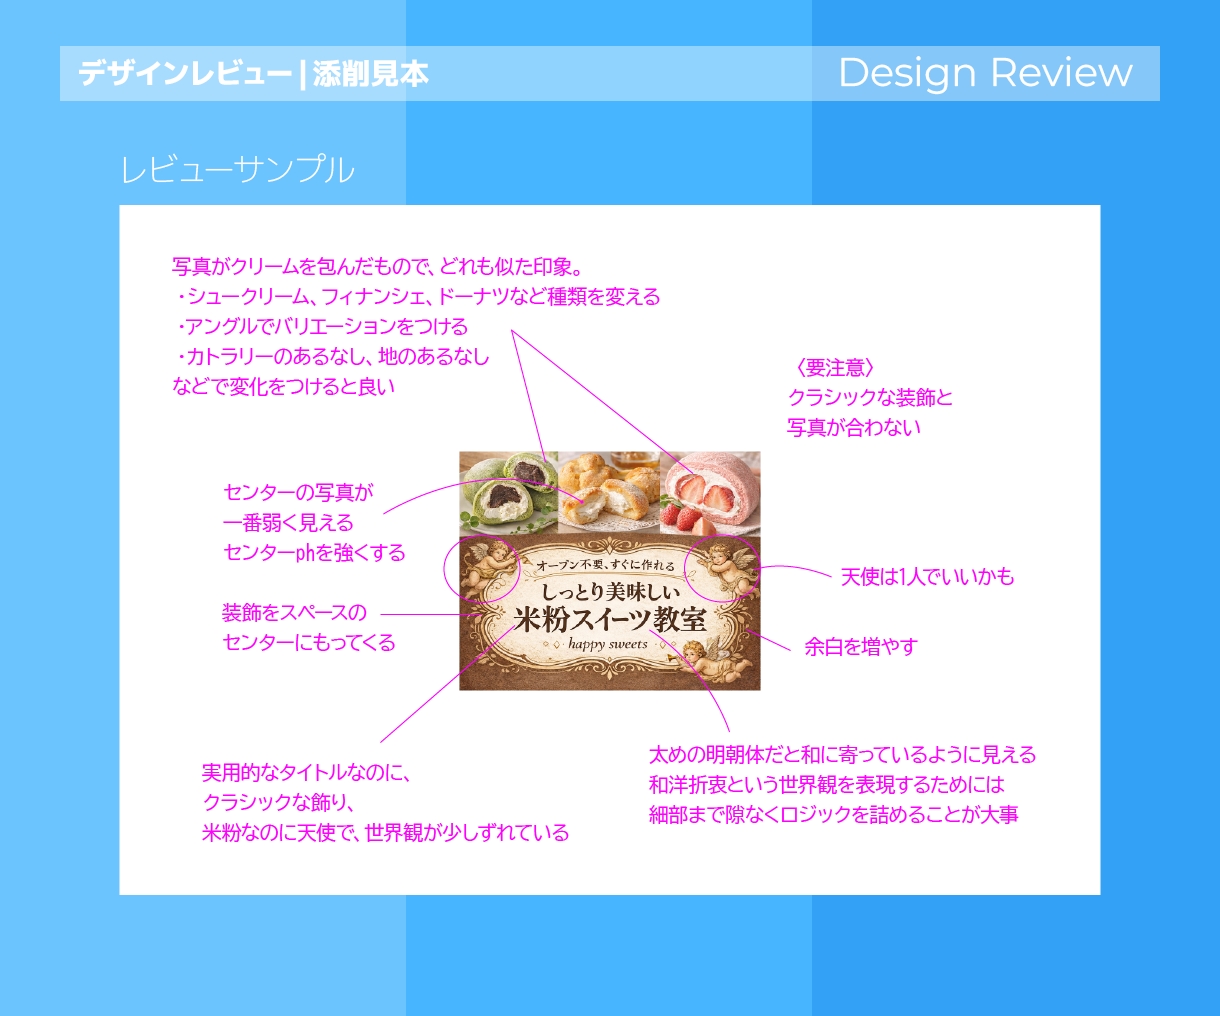Select the line "写真が合わない"

pos(854,428)
